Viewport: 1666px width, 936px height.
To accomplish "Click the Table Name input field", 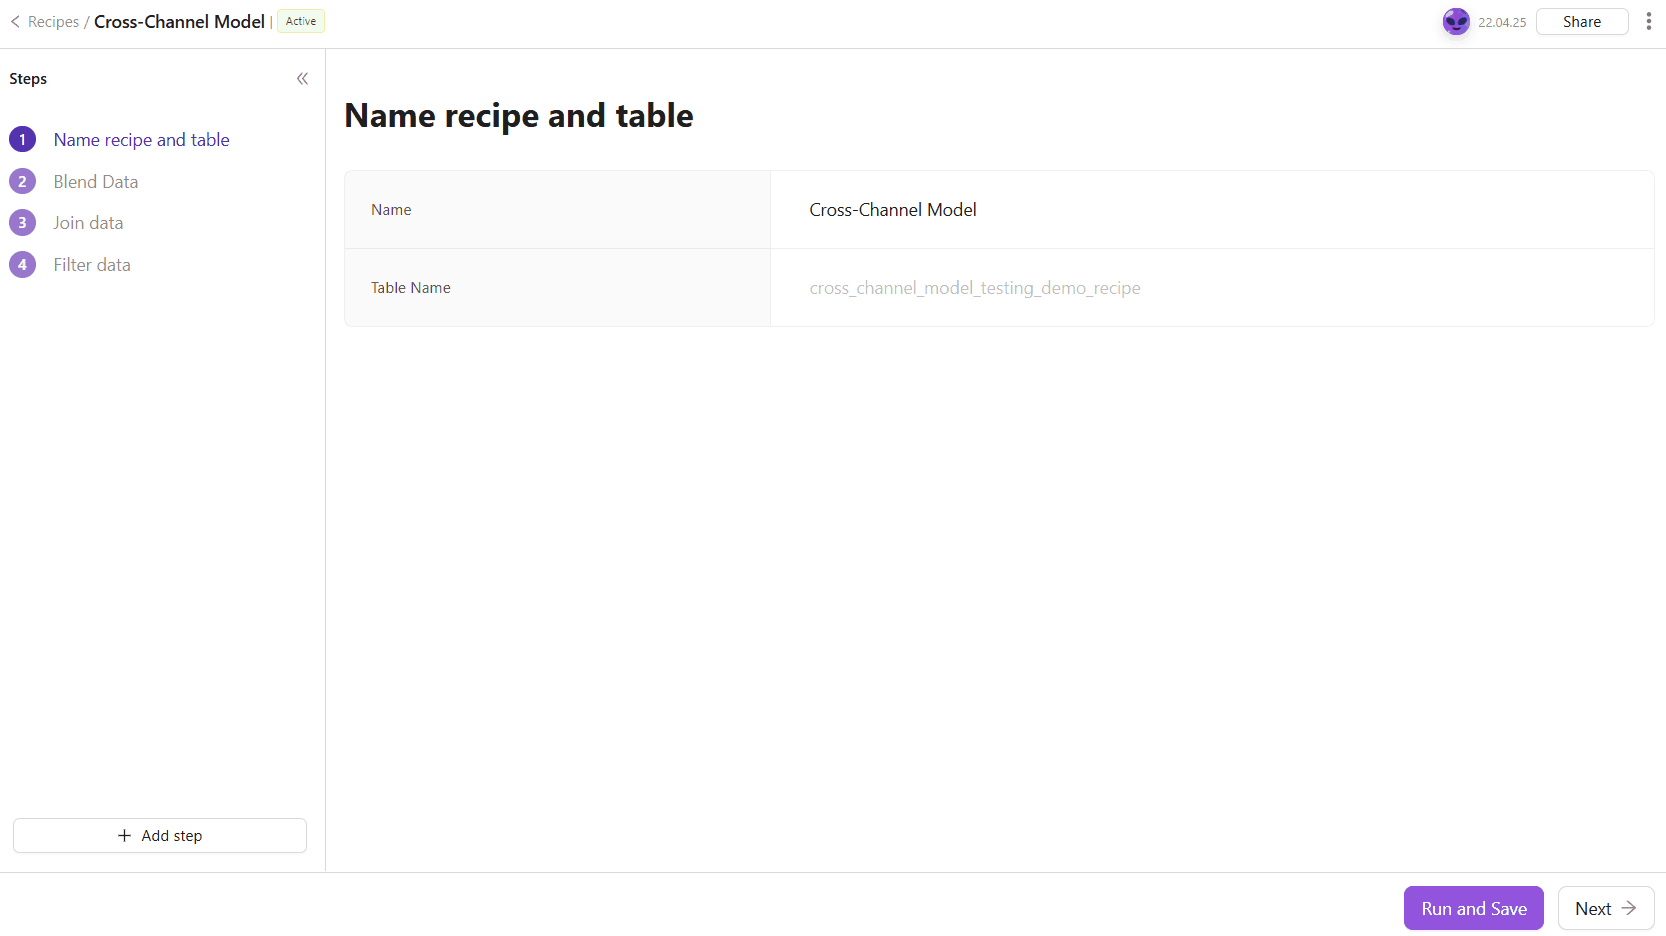I will (1210, 288).
